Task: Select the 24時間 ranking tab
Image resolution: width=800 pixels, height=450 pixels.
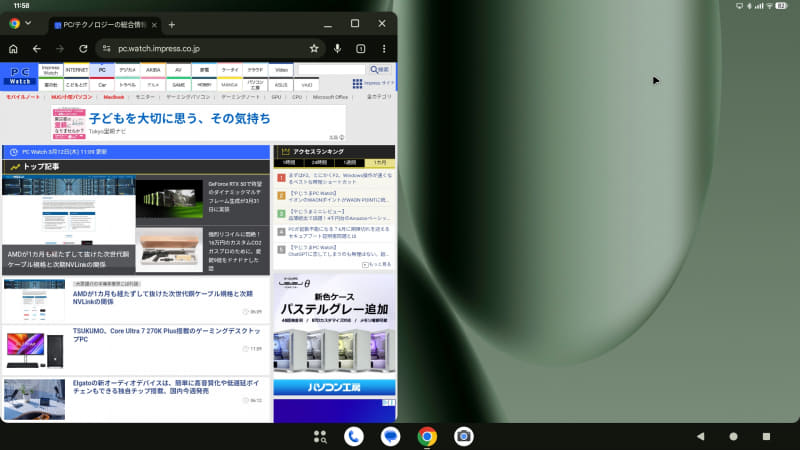Action: tap(319, 163)
